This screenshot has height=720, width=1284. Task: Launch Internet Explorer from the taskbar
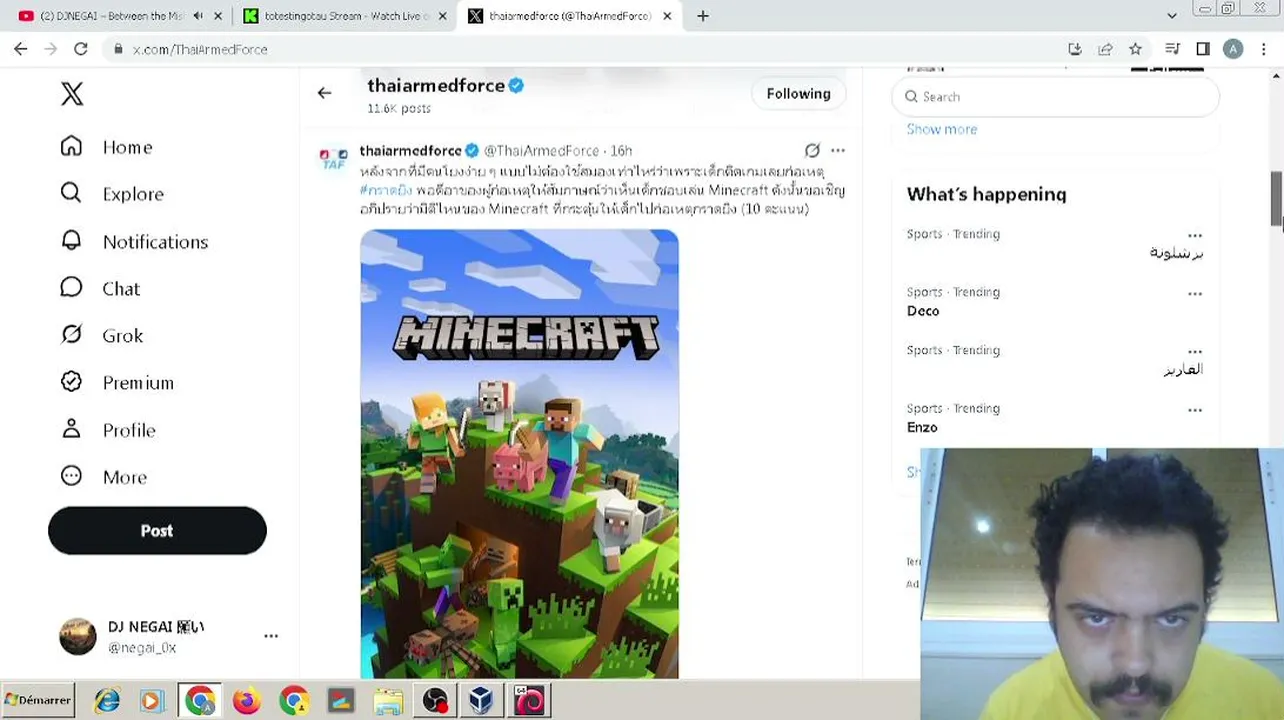[x=107, y=701]
